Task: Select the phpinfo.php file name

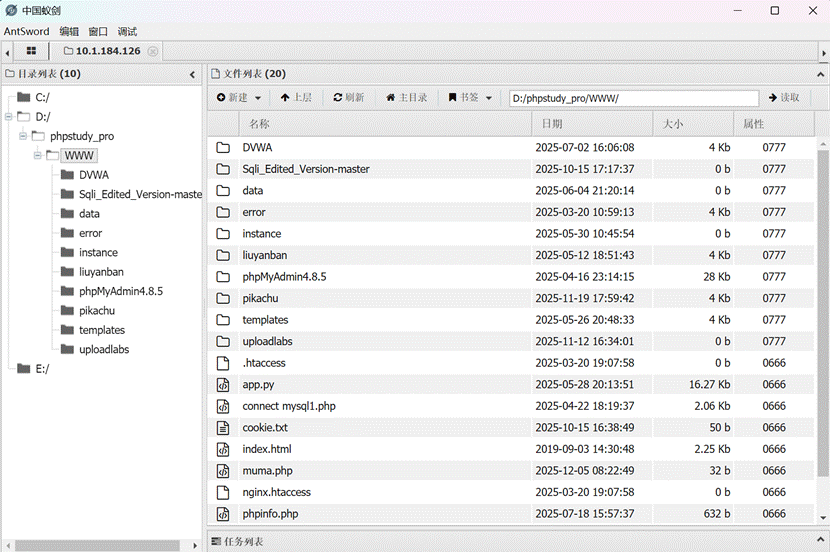Action: point(270,514)
